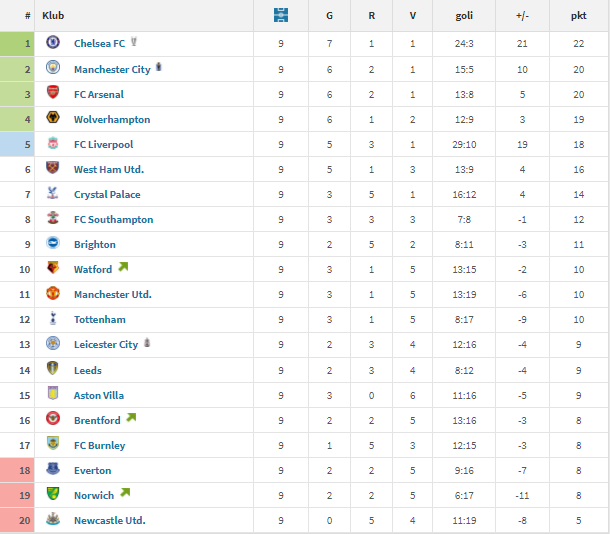610x534 pixels.
Task: Select the goli column header
Action: tap(464, 16)
